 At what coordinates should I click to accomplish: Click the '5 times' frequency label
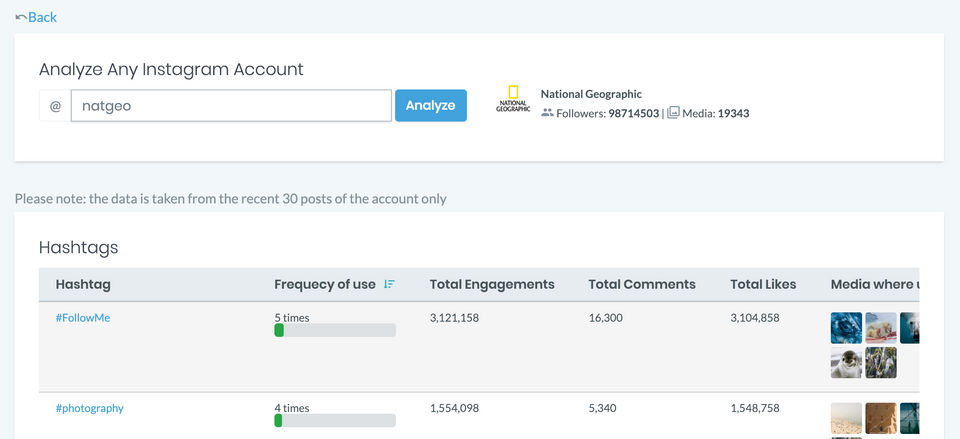click(x=292, y=318)
